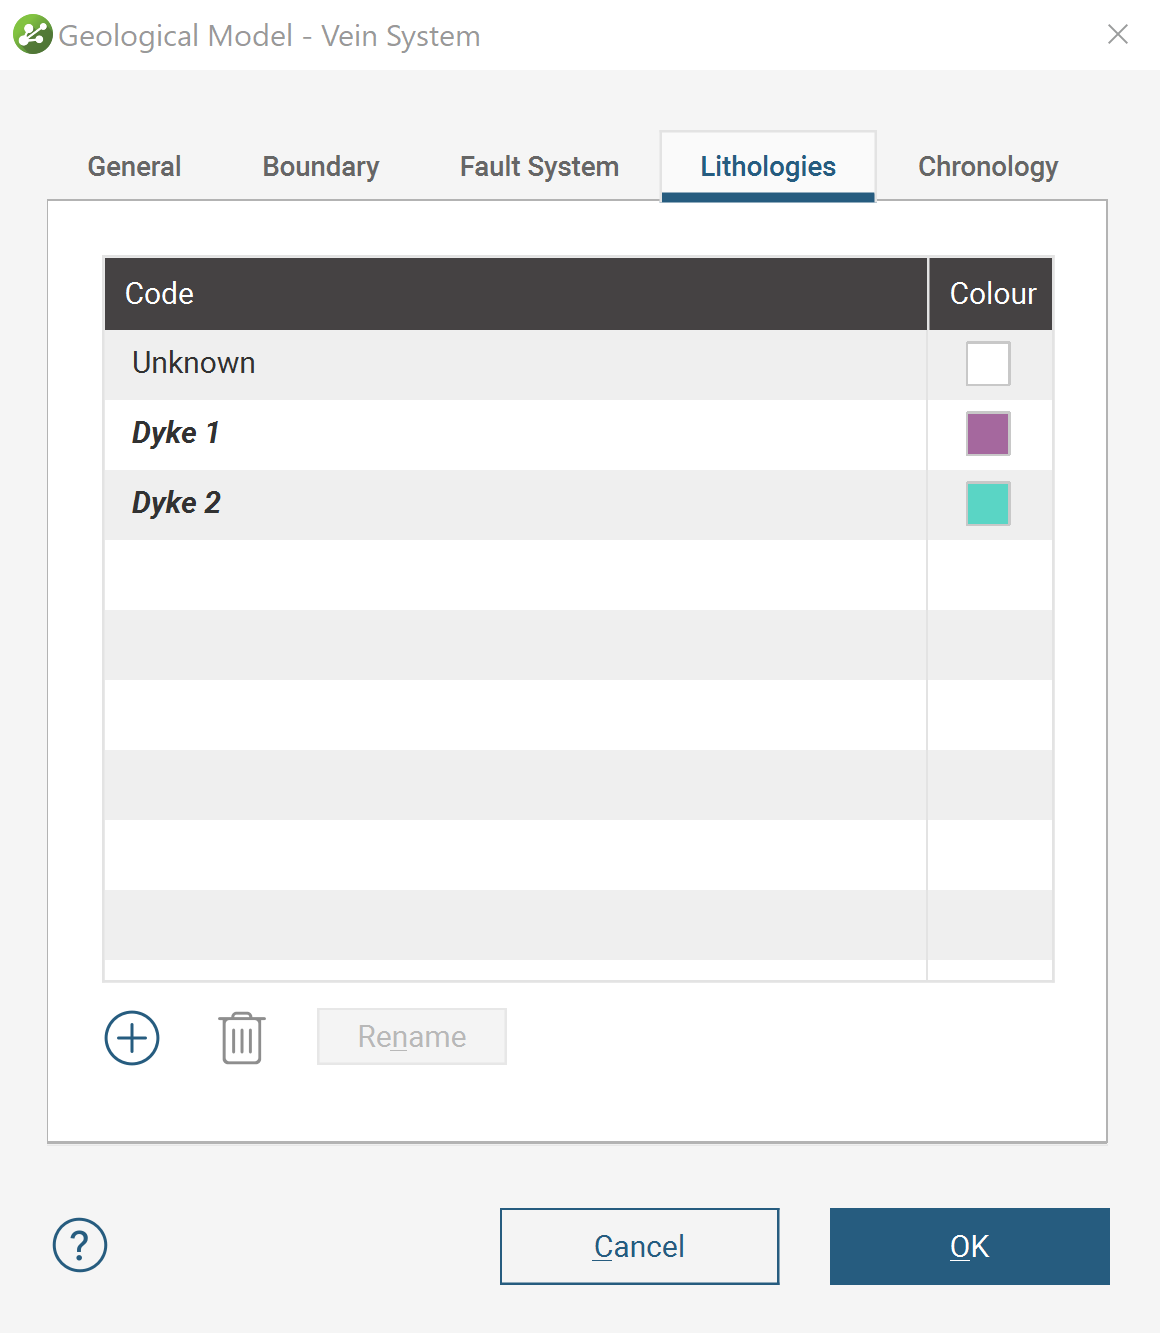Highlight the Dyke 2 lithology code
This screenshot has height=1333, width=1160.
[176, 503]
